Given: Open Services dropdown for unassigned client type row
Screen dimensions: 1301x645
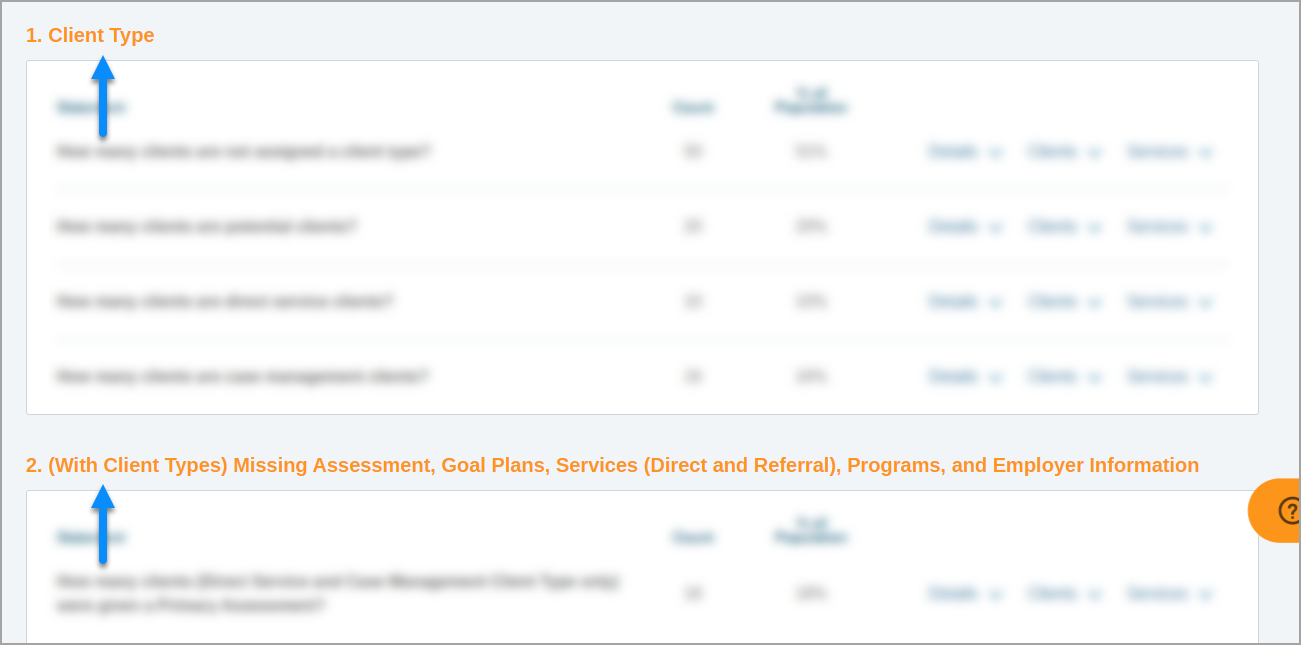Looking at the screenshot, I should [x=1169, y=152].
